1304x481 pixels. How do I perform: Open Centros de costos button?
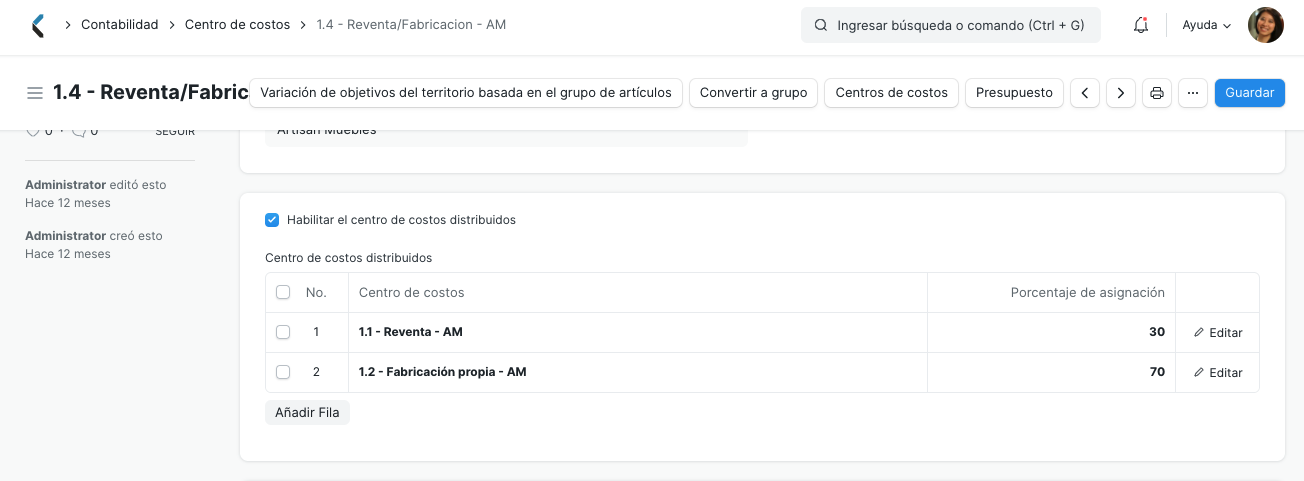click(891, 93)
